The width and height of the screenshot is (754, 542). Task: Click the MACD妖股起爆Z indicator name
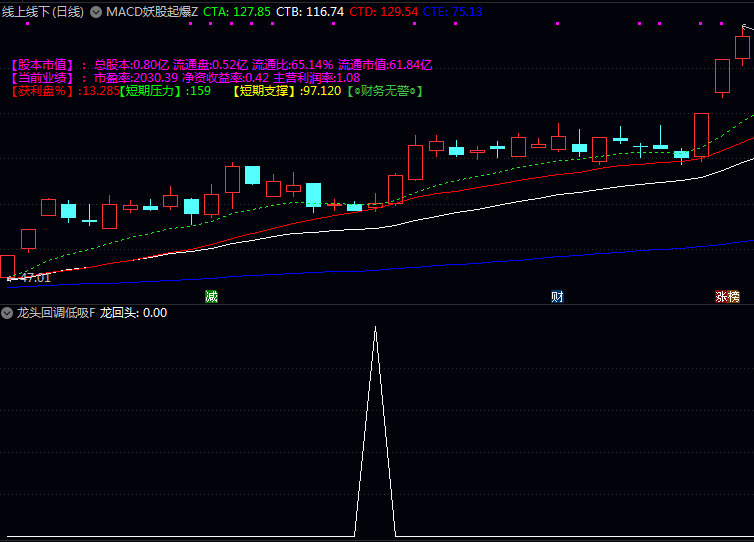click(x=152, y=12)
